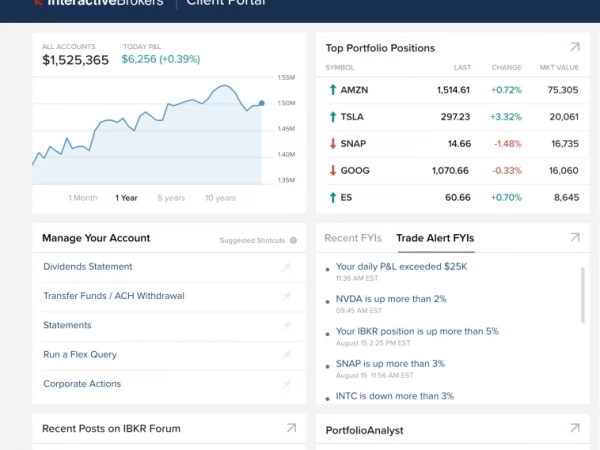Open the IBKR position up 5% alert
This screenshot has width=600, height=450.
417,331
